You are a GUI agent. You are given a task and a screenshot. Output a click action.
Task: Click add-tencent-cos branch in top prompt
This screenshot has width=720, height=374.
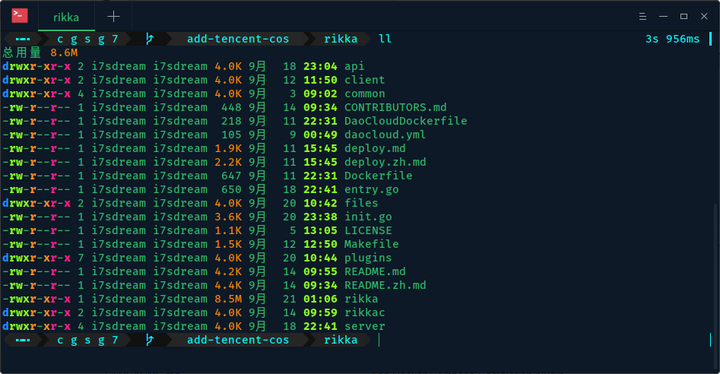tap(238, 39)
